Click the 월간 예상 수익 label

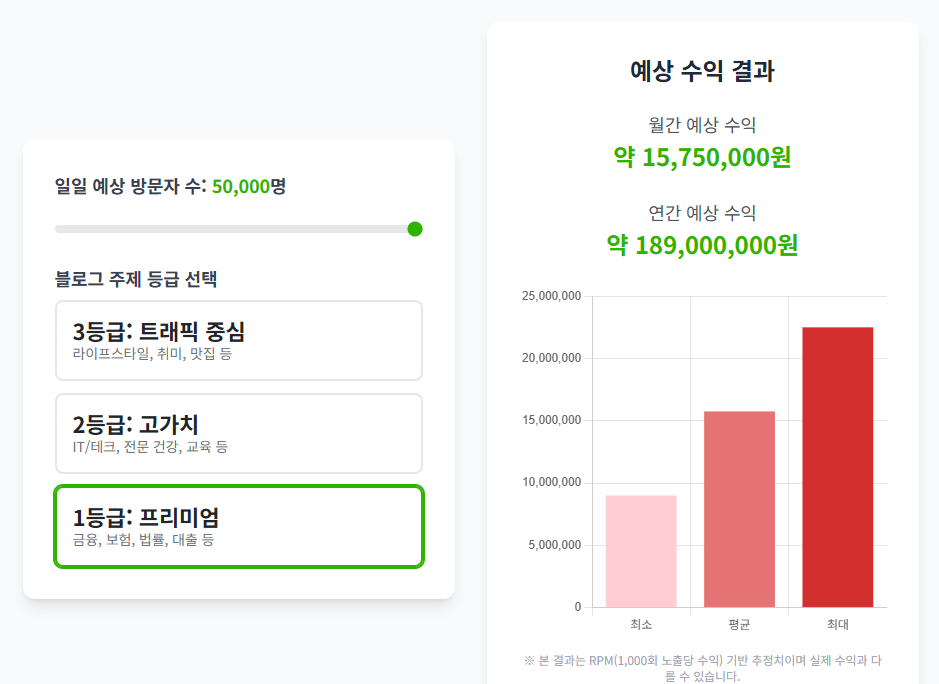[703, 126]
